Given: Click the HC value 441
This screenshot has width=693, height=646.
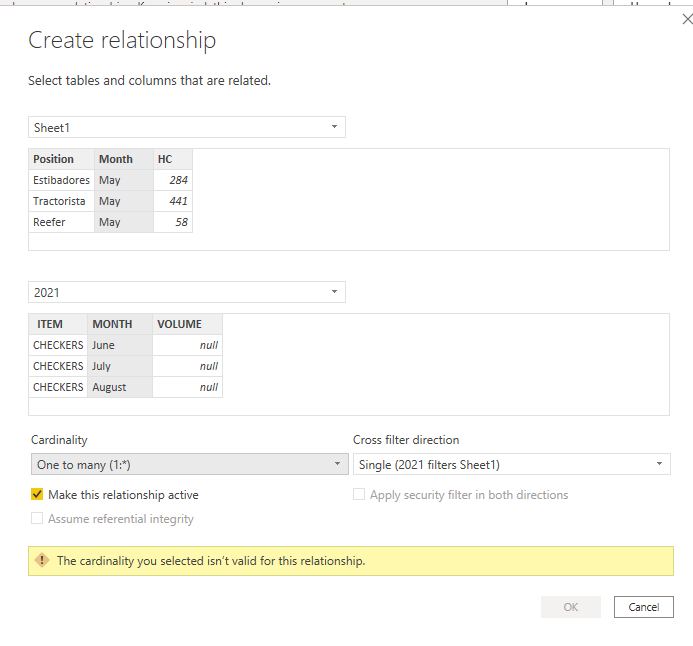Looking at the screenshot, I should 173,201.
